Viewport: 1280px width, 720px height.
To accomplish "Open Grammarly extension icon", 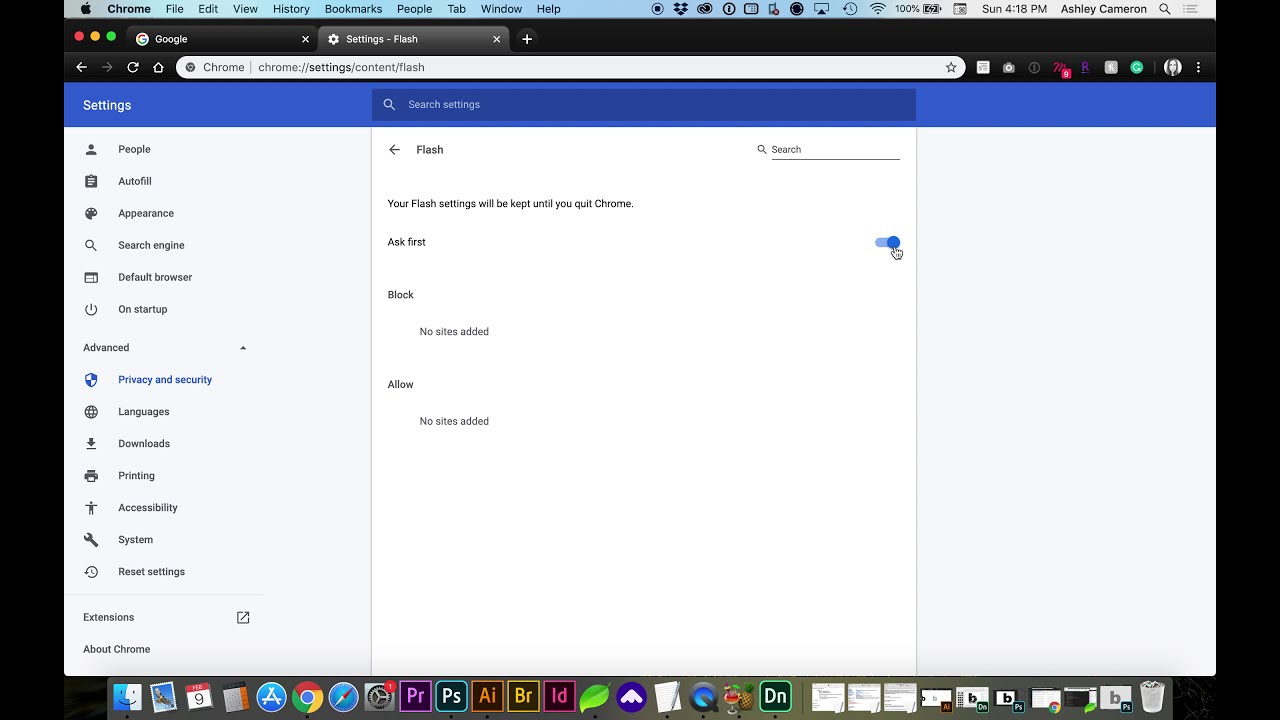I will tap(1137, 67).
